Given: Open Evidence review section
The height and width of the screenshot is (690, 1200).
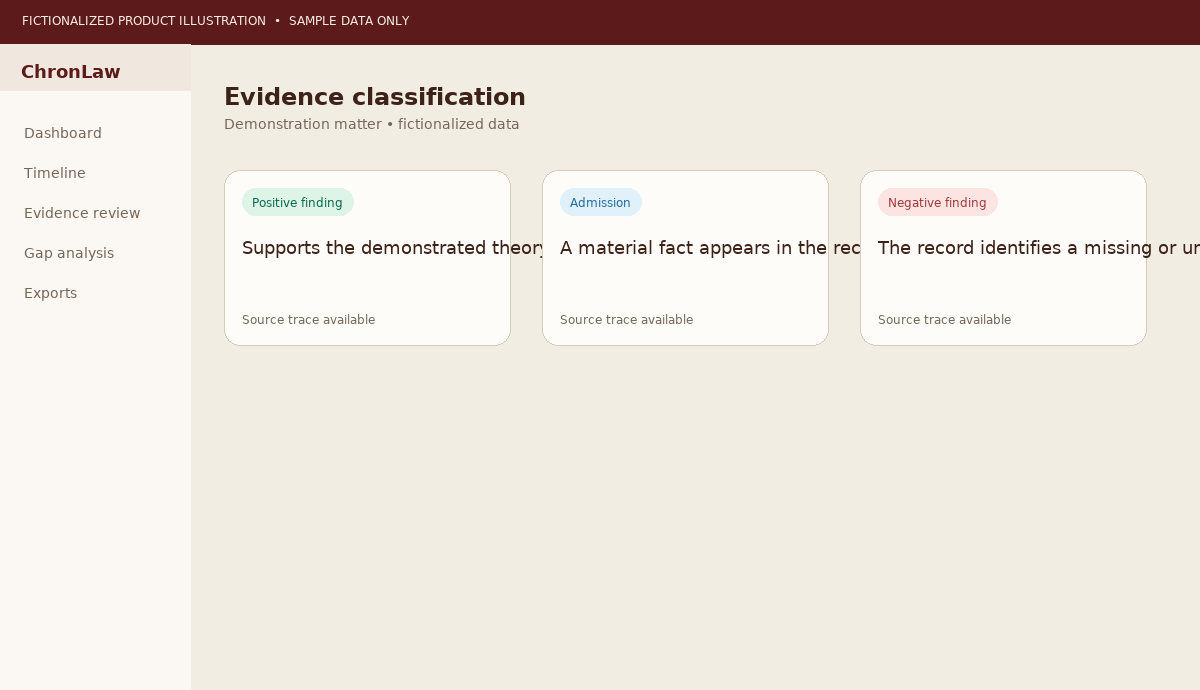Looking at the screenshot, I should 82,213.
